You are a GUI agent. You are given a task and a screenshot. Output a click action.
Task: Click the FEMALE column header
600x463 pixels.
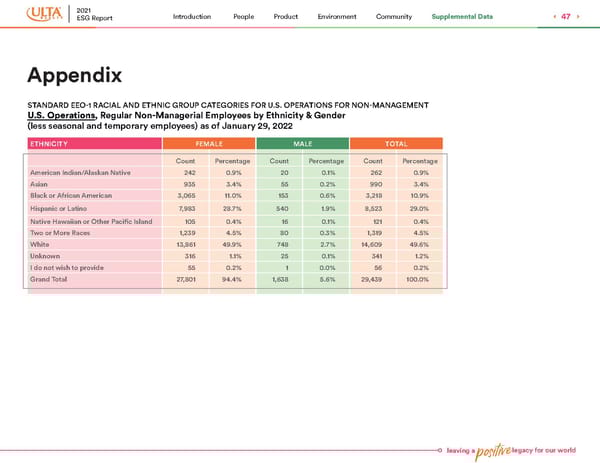click(x=208, y=145)
